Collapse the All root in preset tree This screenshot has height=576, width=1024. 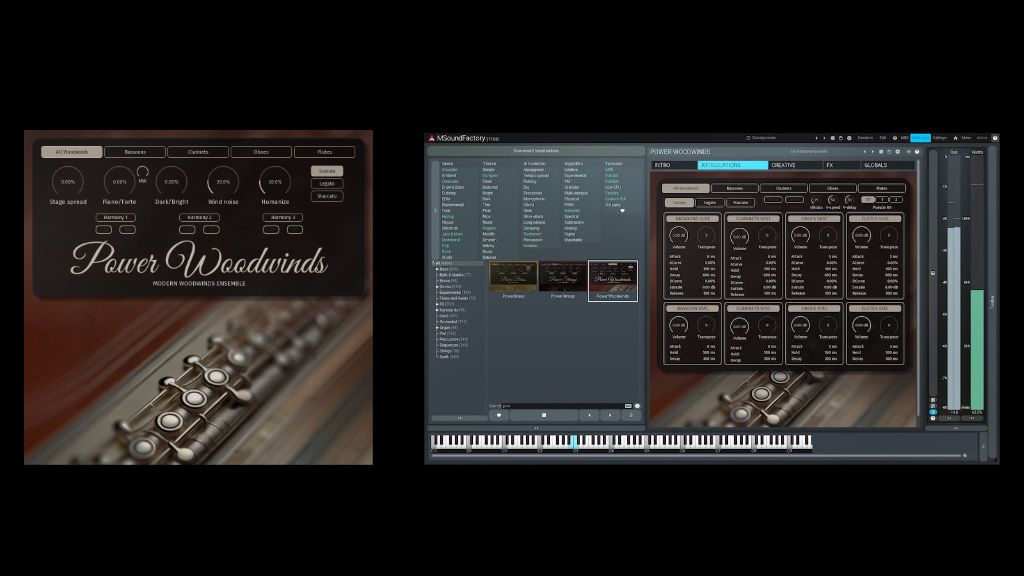point(434,263)
